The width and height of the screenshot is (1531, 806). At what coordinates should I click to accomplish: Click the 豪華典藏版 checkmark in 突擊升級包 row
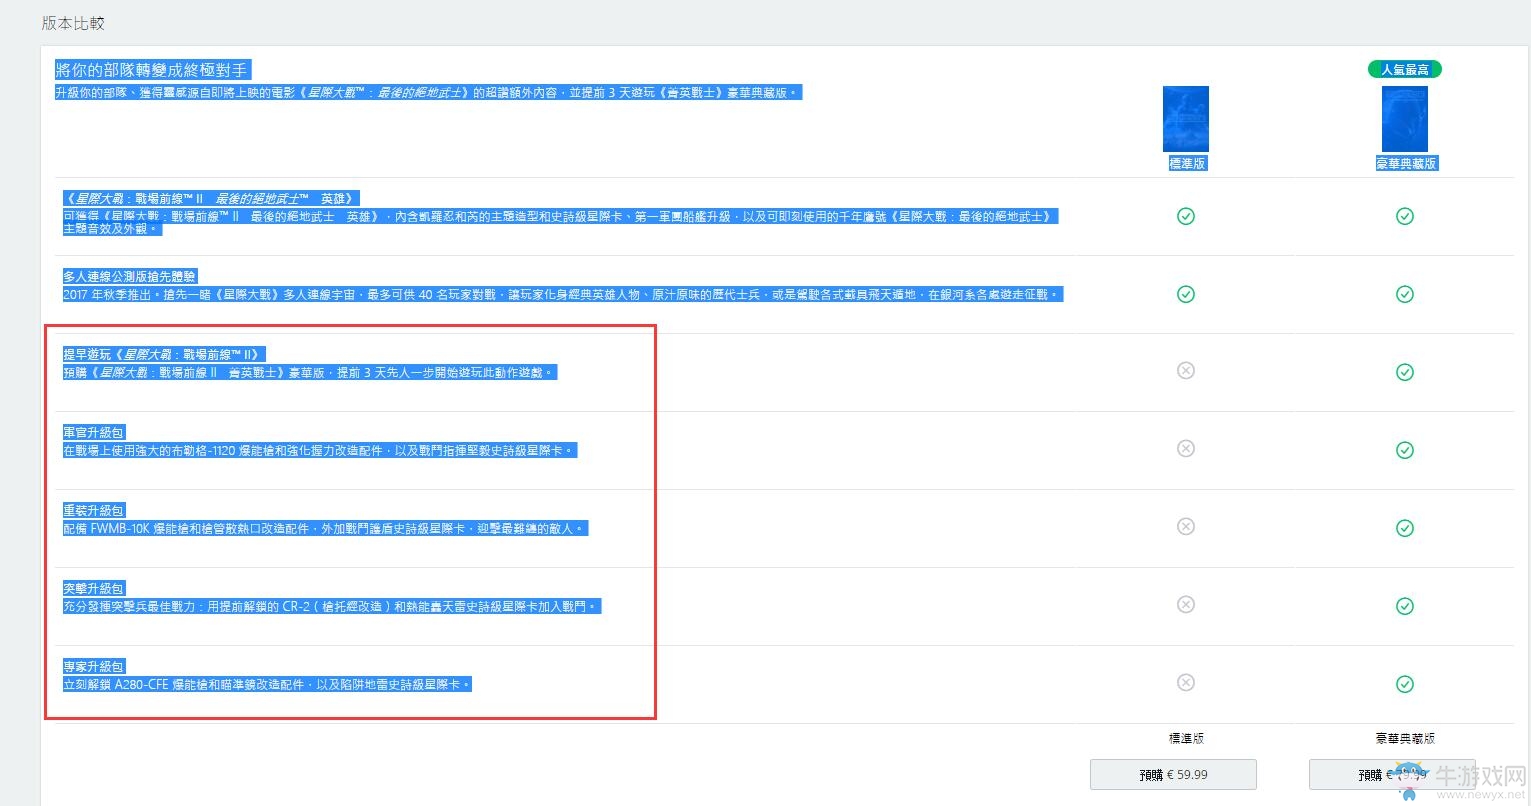(1404, 606)
